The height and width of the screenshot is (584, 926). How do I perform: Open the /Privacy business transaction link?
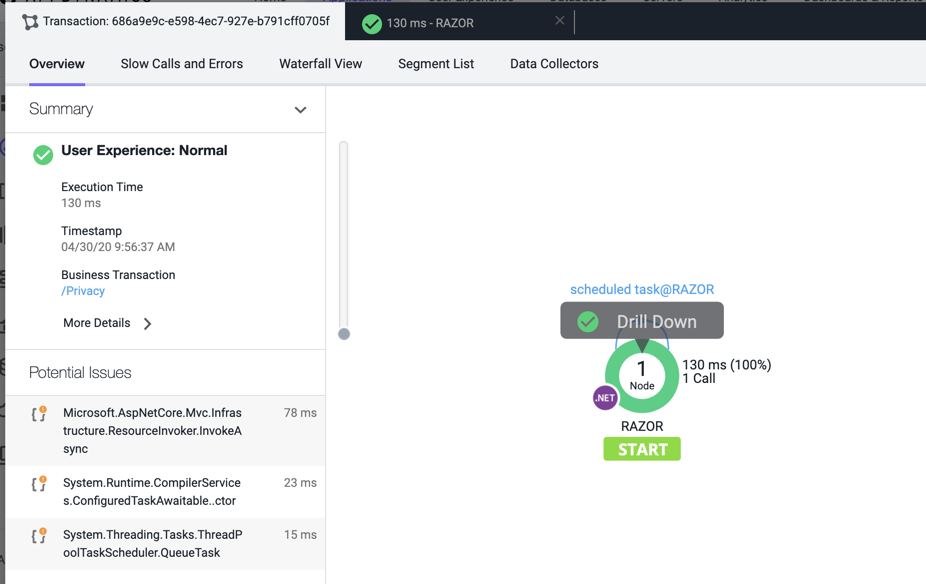[83, 291]
